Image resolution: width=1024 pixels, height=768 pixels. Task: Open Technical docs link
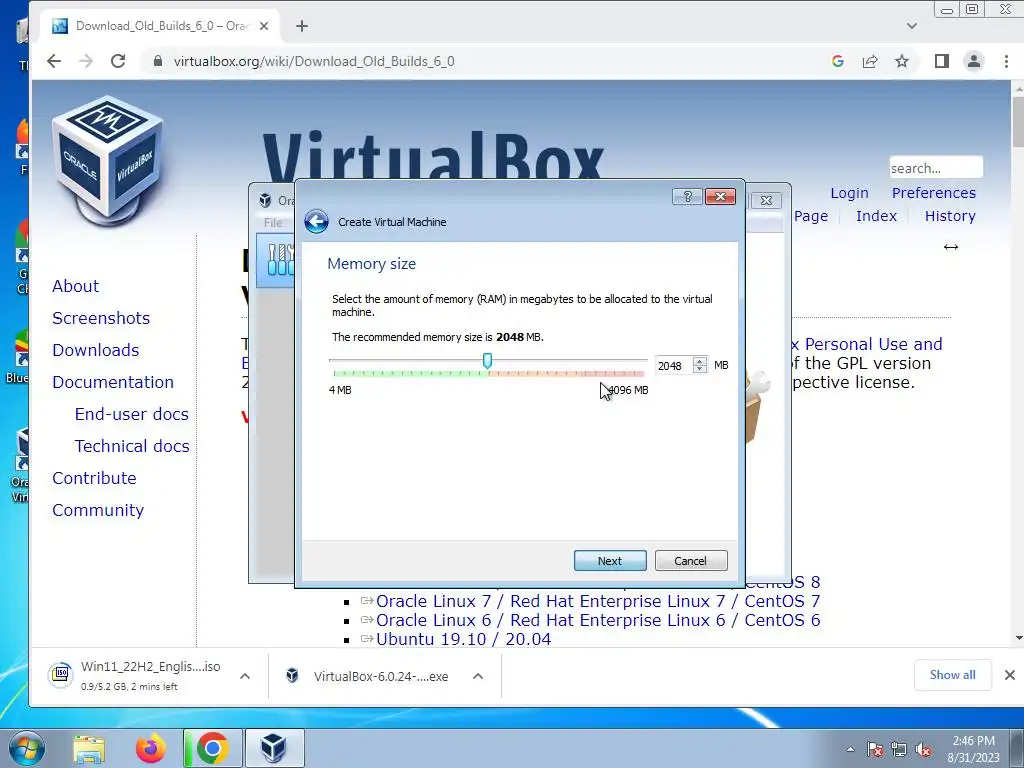click(132, 446)
